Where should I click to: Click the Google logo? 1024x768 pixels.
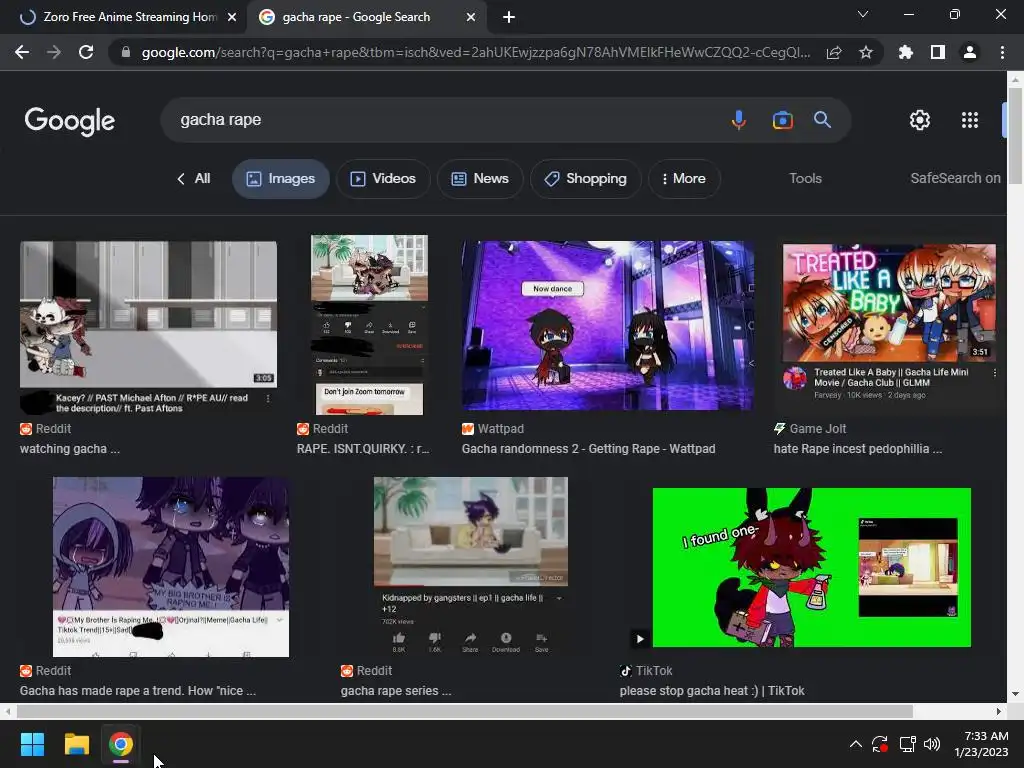[x=70, y=121]
